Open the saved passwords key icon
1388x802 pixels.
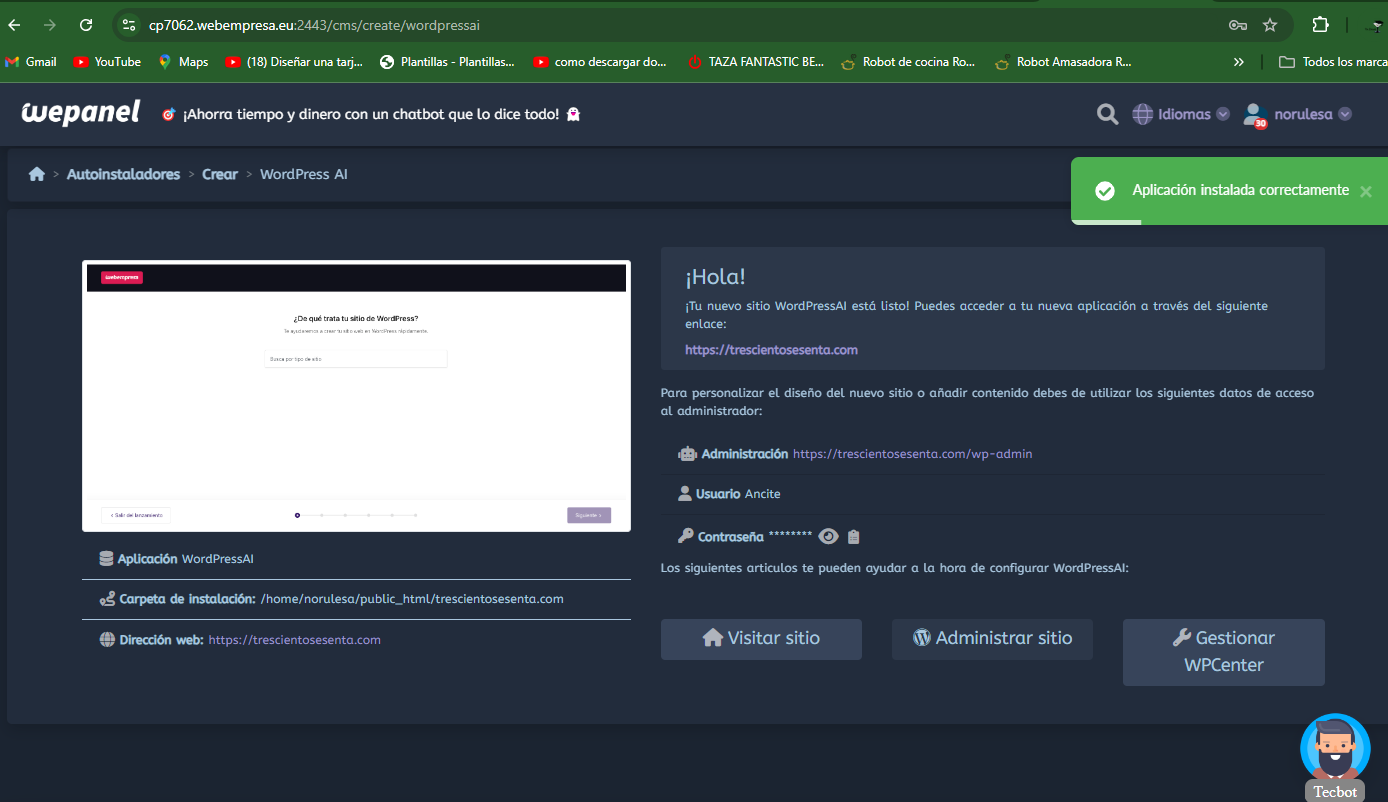pyautogui.click(x=1238, y=25)
